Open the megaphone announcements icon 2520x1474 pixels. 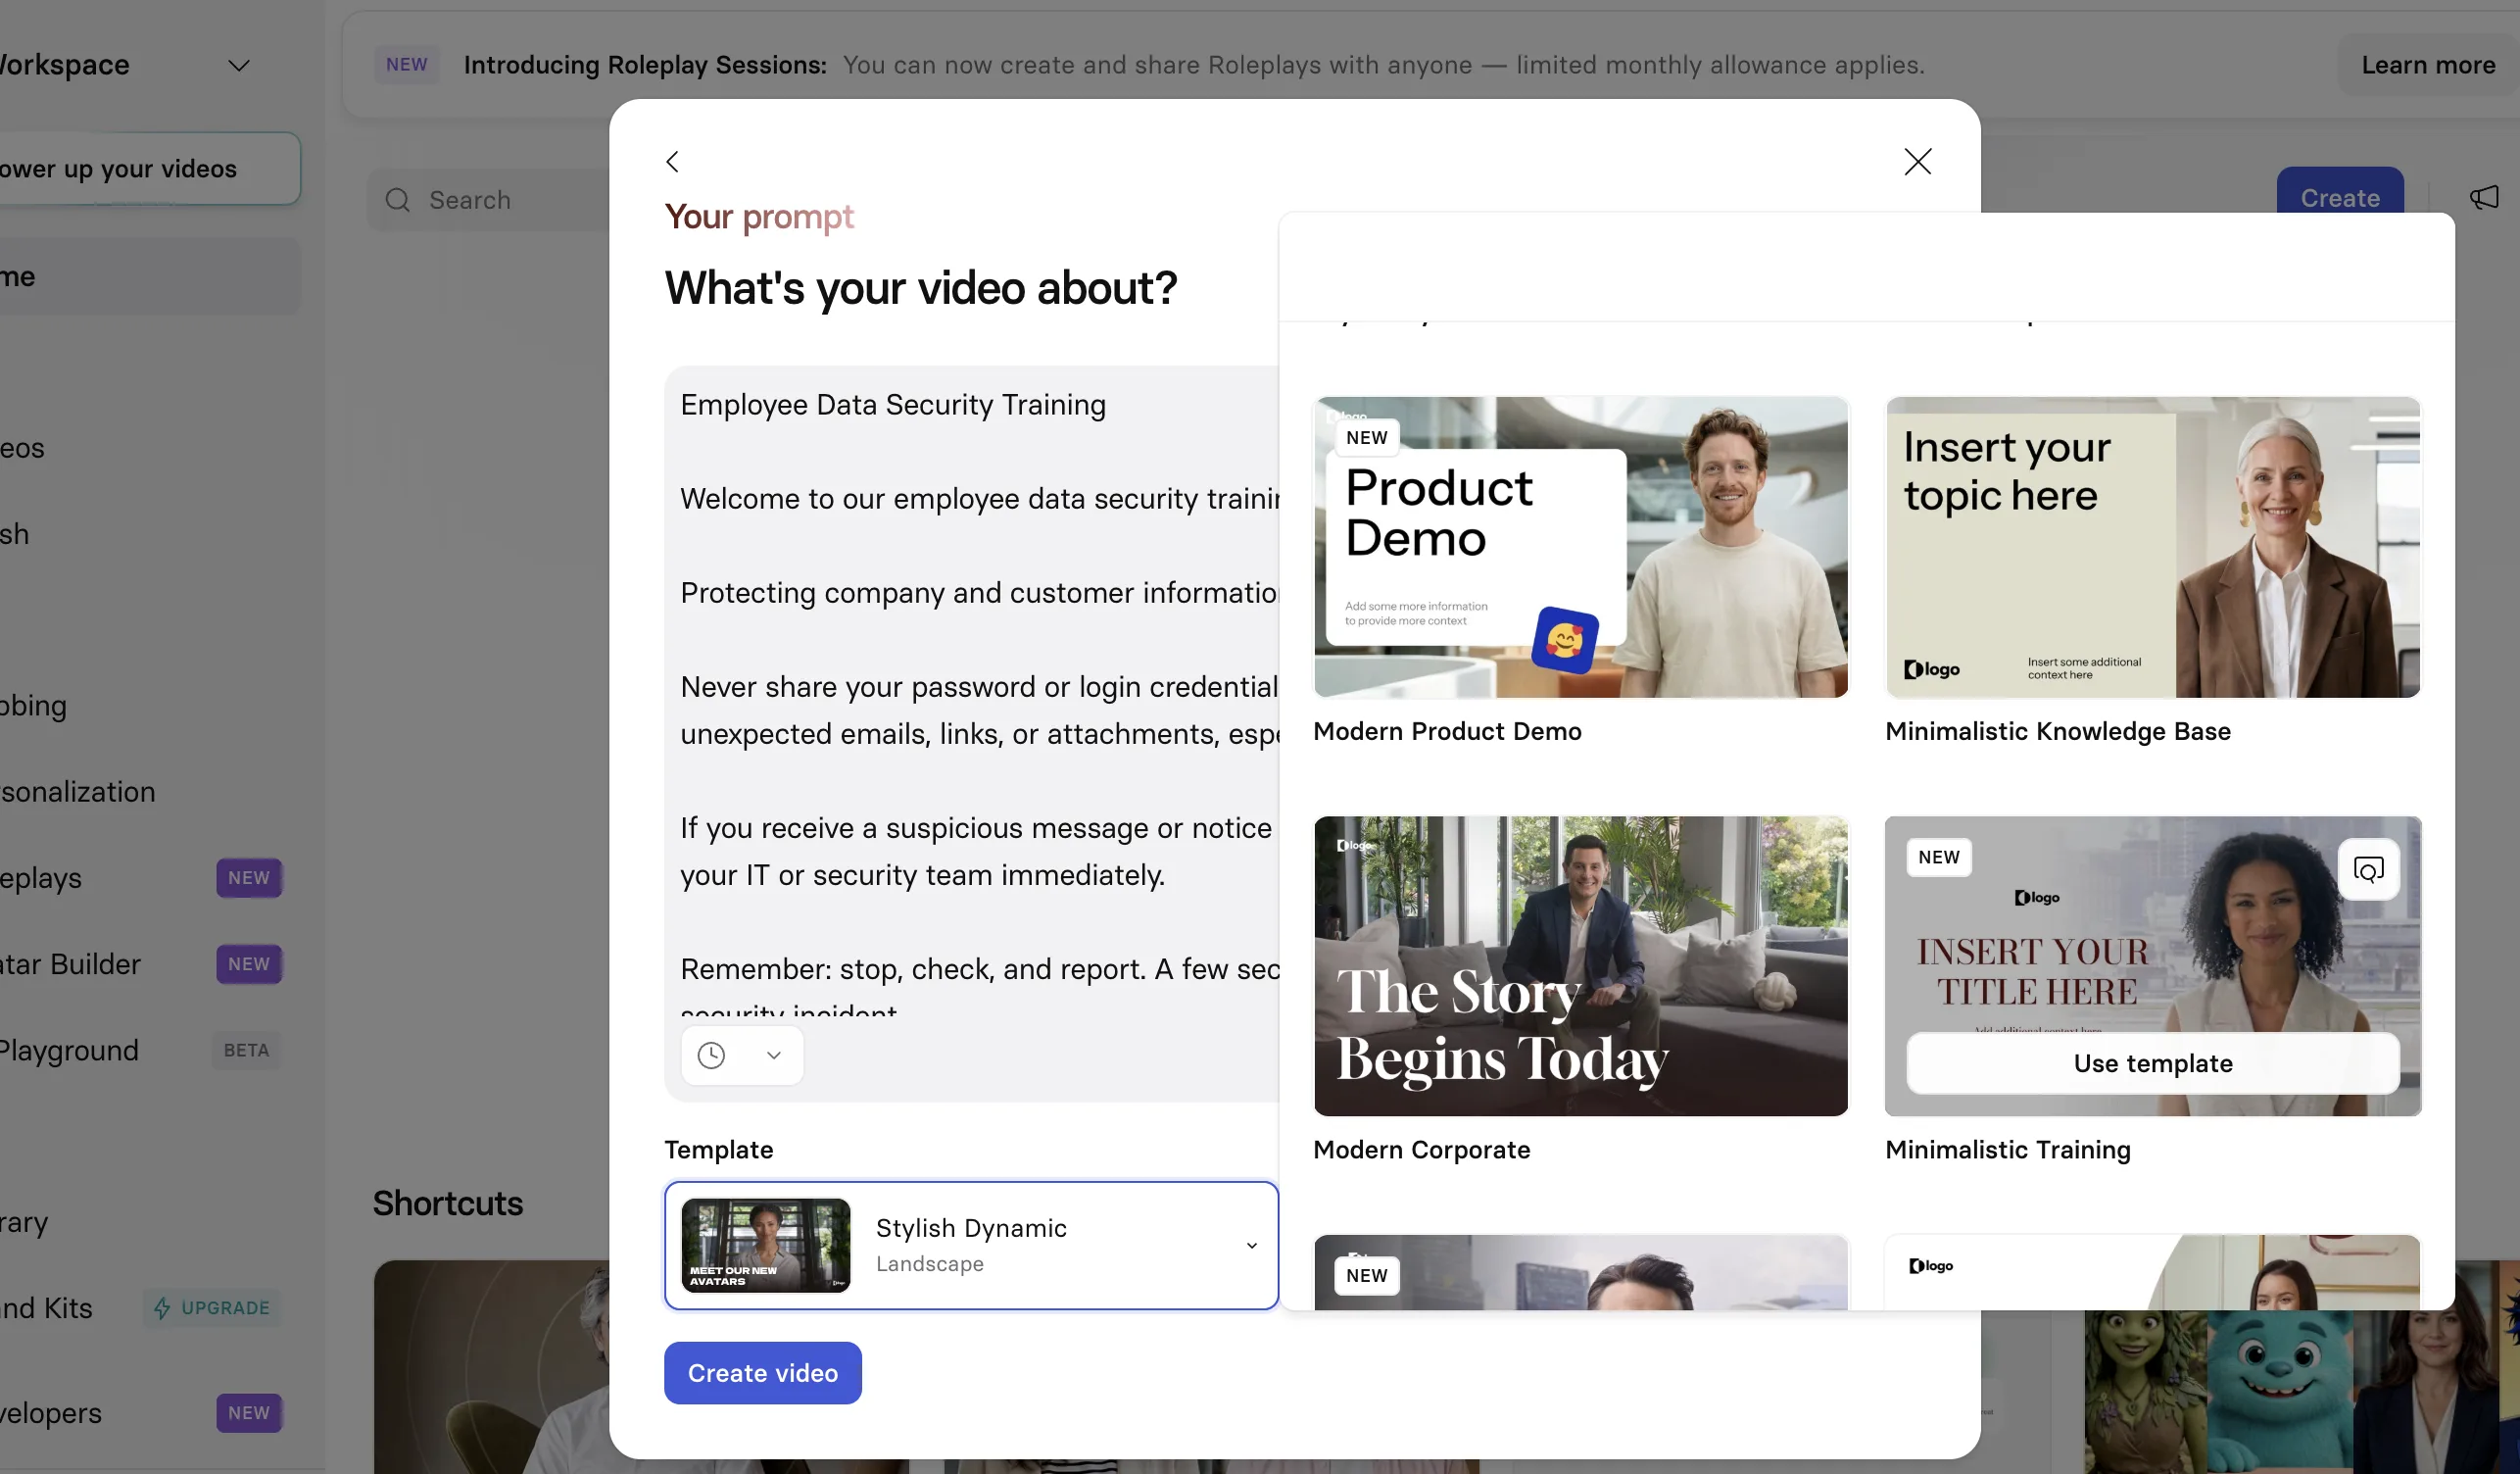tap(2483, 197)
